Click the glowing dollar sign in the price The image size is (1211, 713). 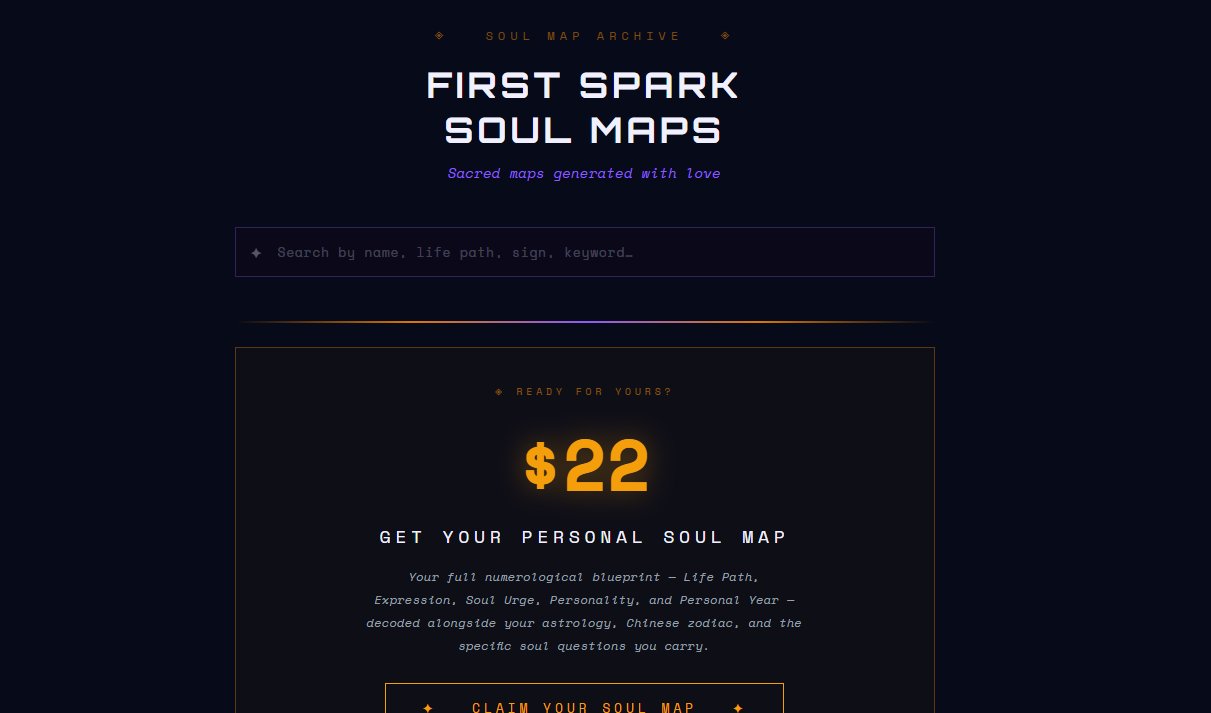pyautogui.click(x=541, y=464)
